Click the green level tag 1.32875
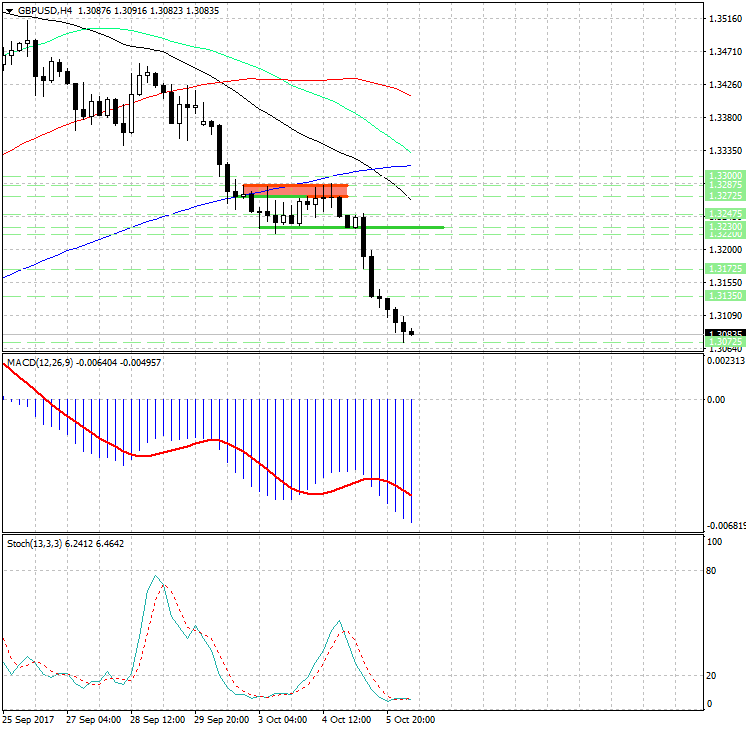Viewport: 746px width, 731px height. 725,185
